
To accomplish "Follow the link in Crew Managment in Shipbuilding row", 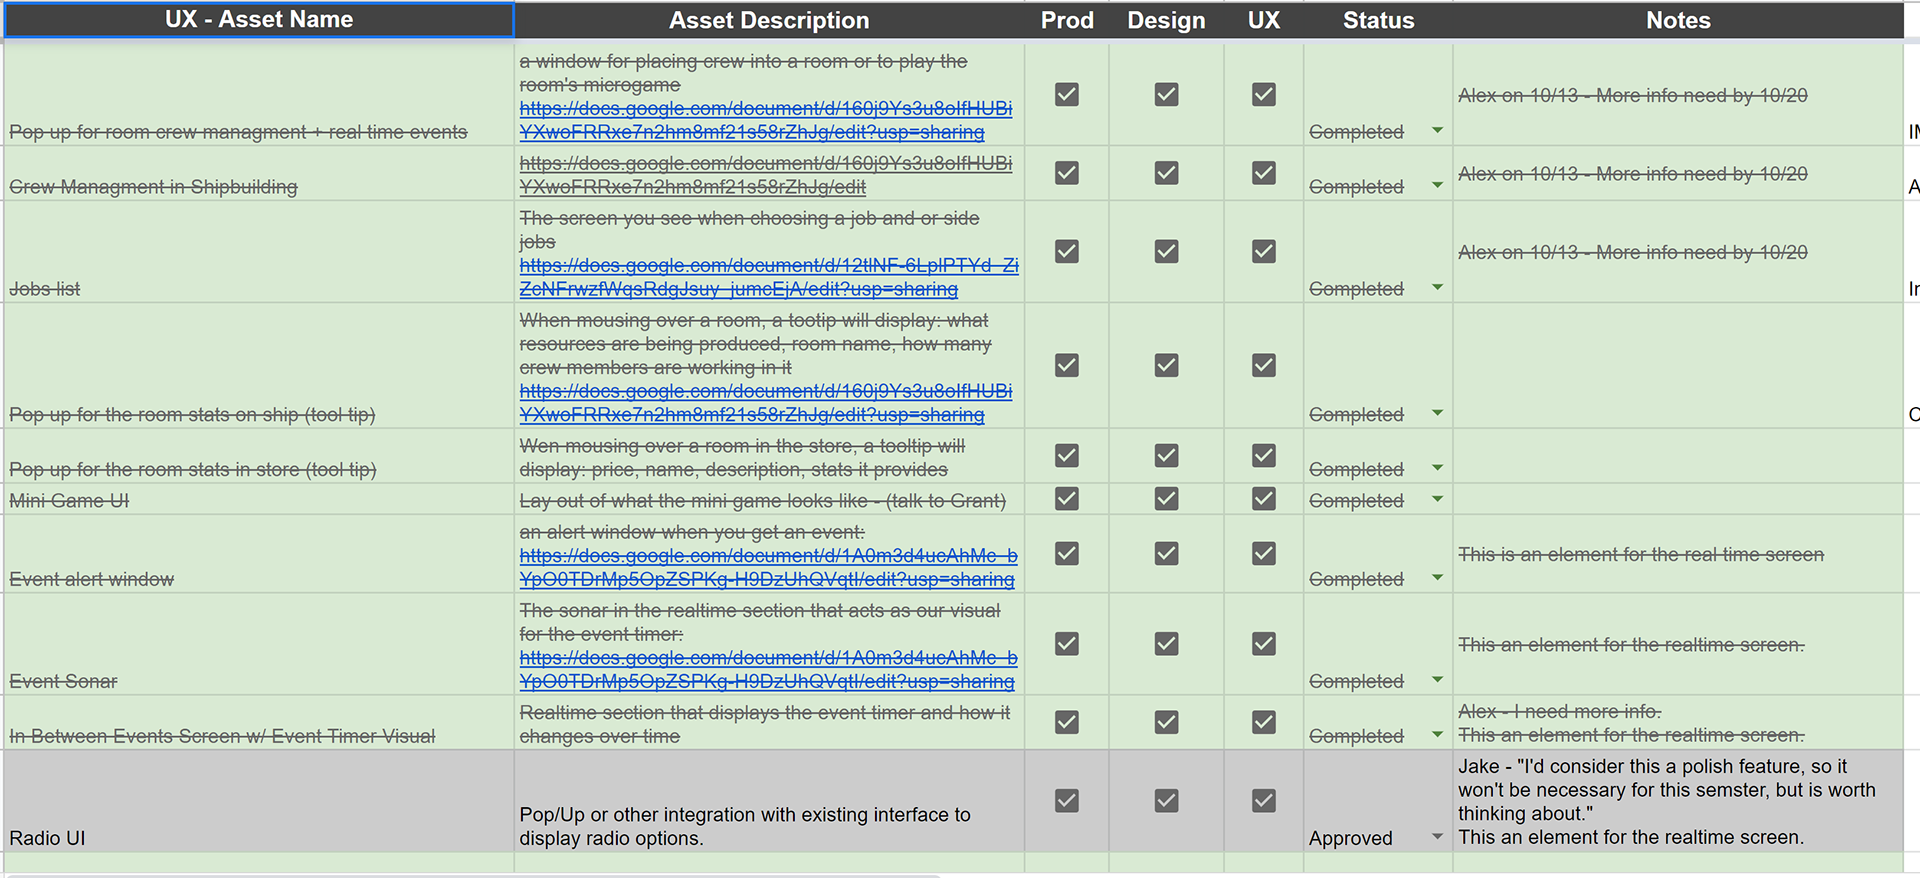I will click(765, 175).
